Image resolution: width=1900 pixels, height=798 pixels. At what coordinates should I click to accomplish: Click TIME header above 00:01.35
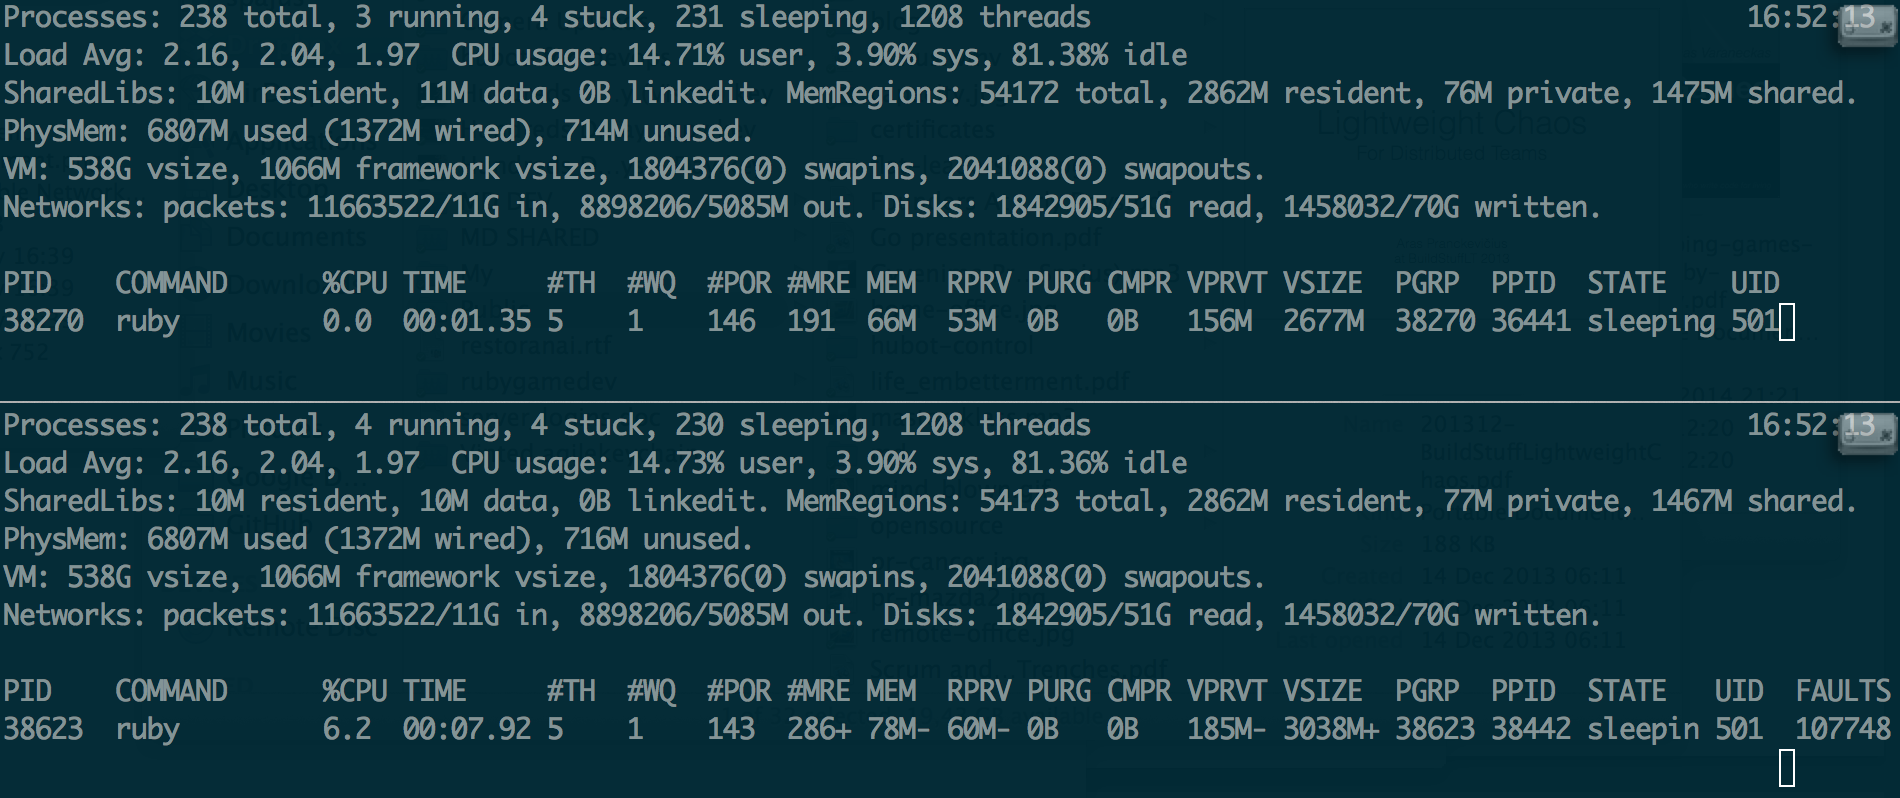point(434,283)
